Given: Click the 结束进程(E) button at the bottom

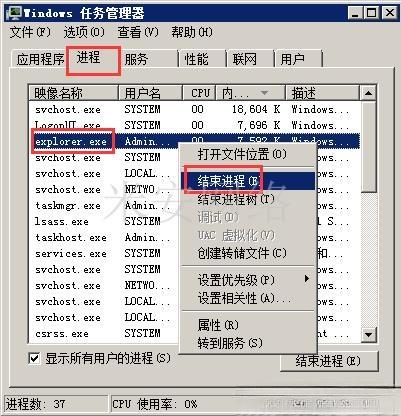Looking at the screenshot, I should click(329, 361).
